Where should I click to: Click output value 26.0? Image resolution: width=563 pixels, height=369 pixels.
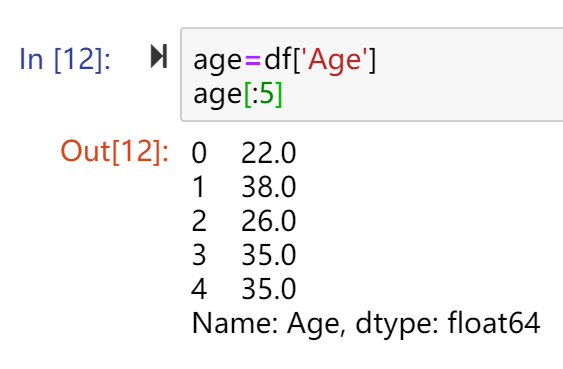tap(269, 221)
